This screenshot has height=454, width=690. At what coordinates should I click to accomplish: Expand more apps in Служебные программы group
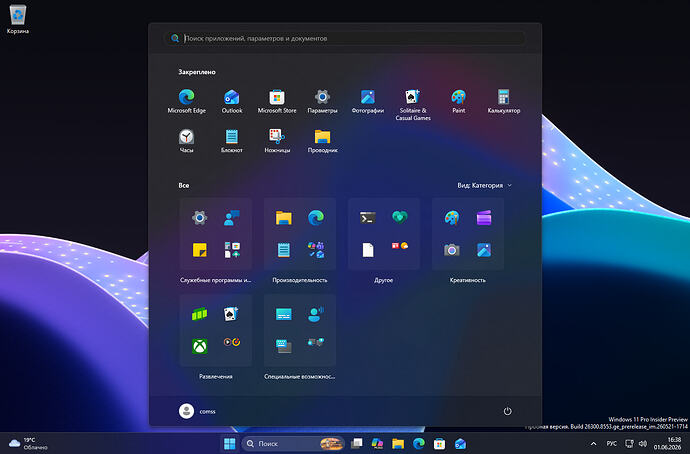click(232, 249)
